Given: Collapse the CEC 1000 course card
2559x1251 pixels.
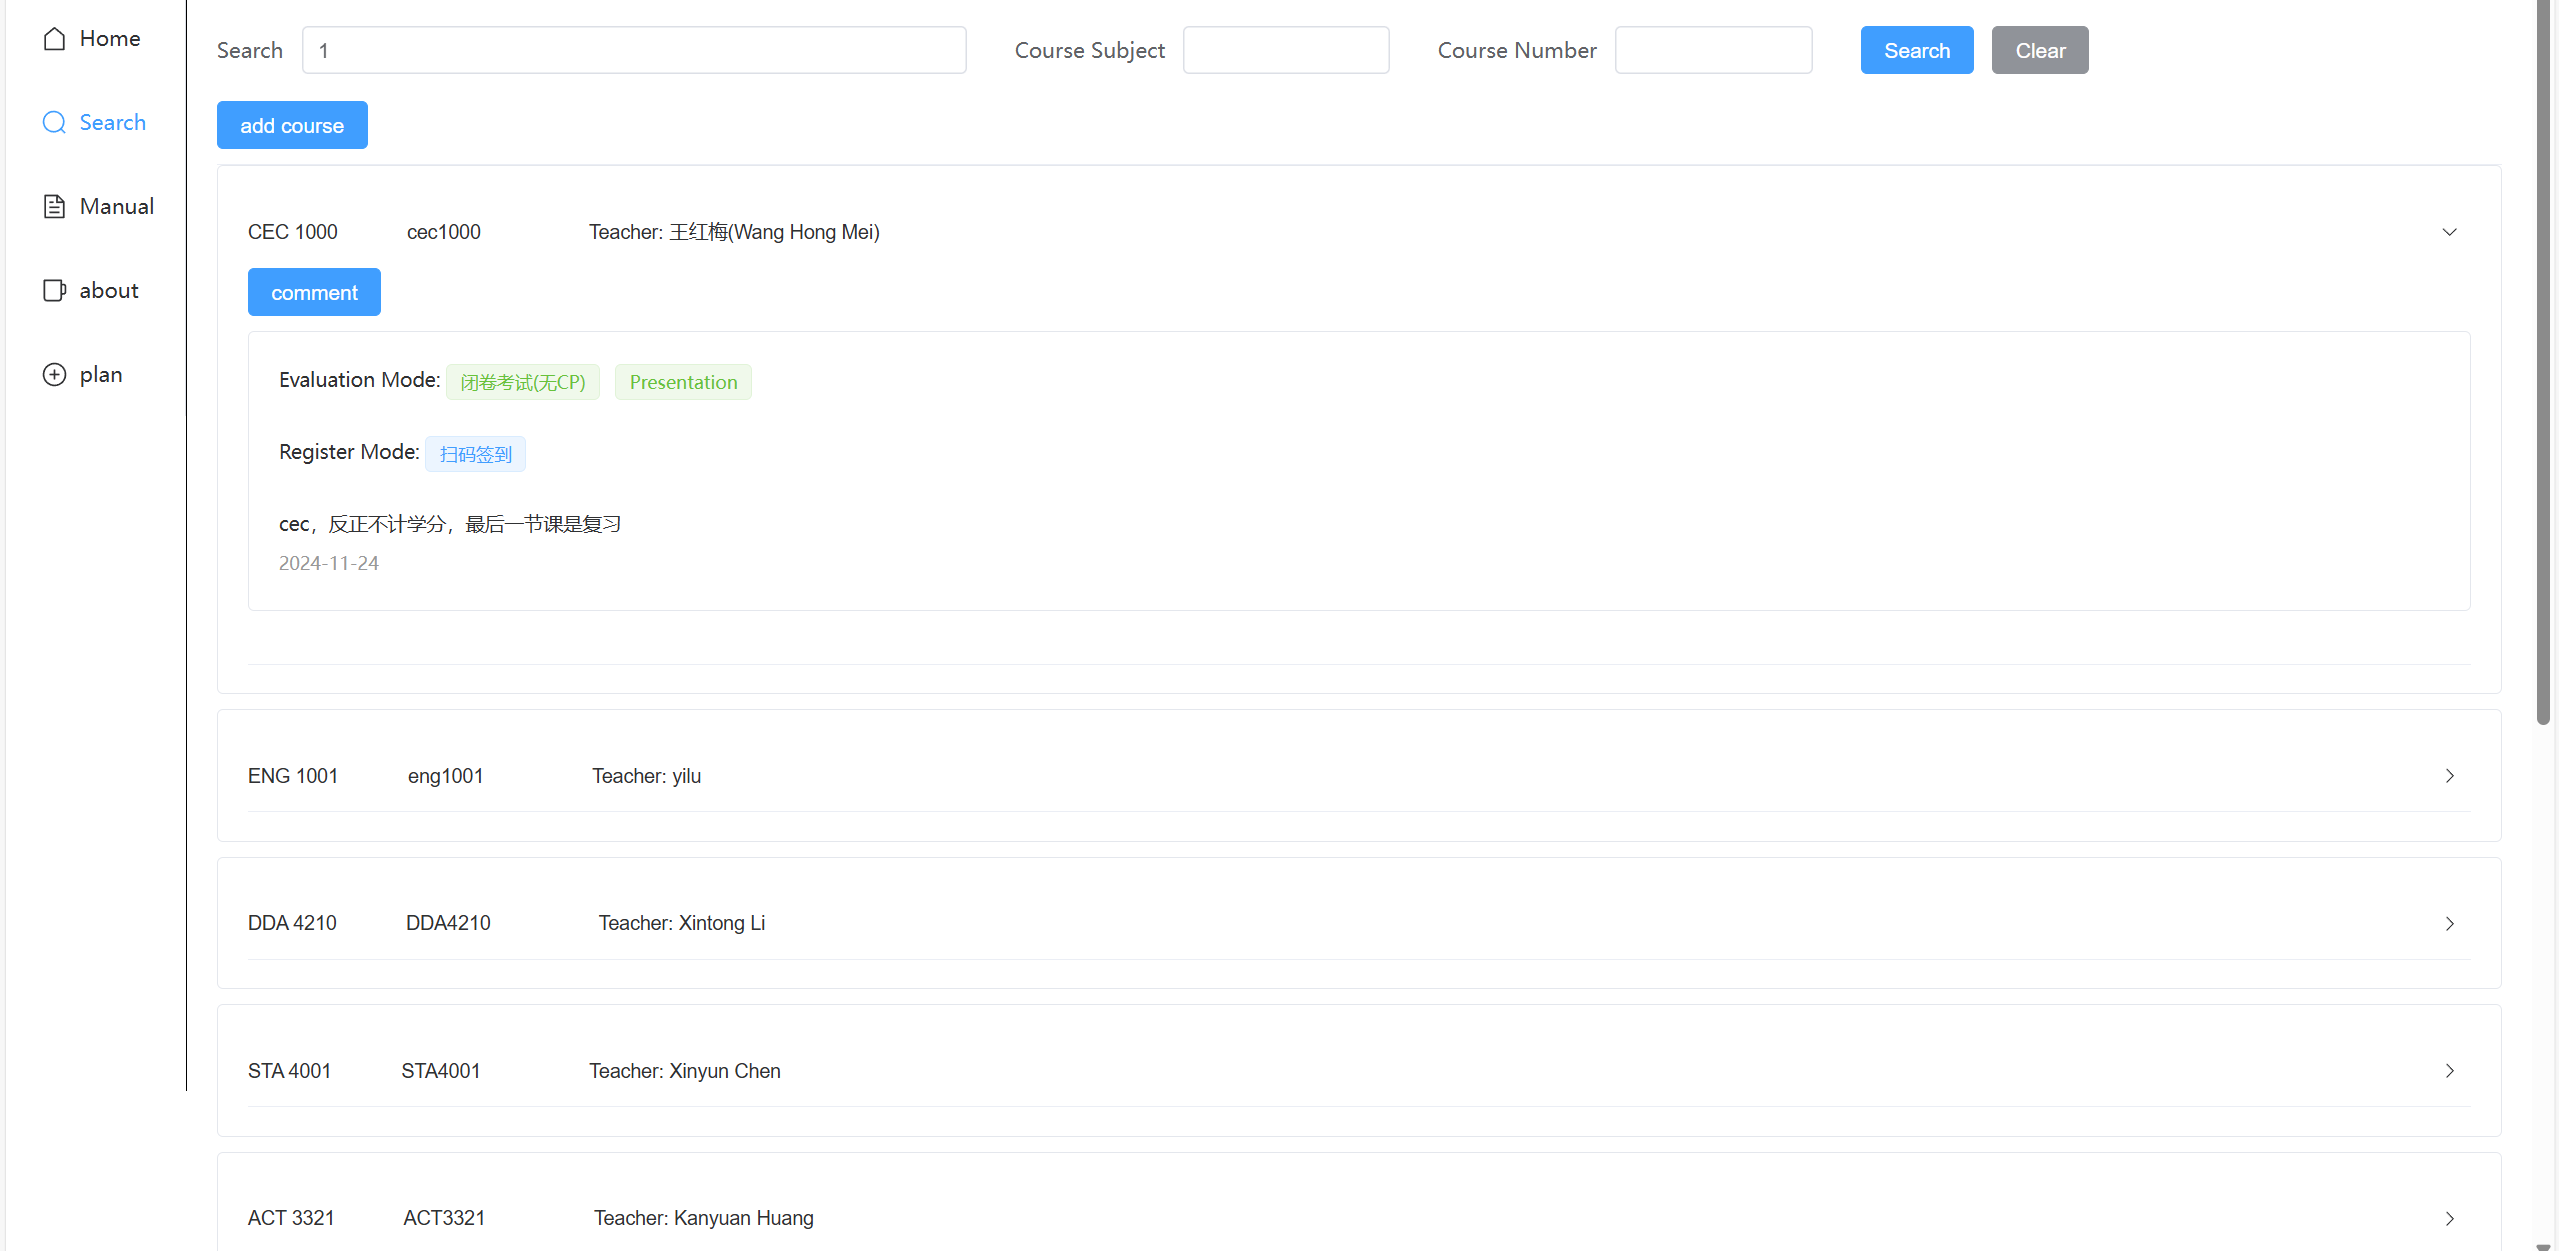Looking at the screenshot, I should (2449, 232).
